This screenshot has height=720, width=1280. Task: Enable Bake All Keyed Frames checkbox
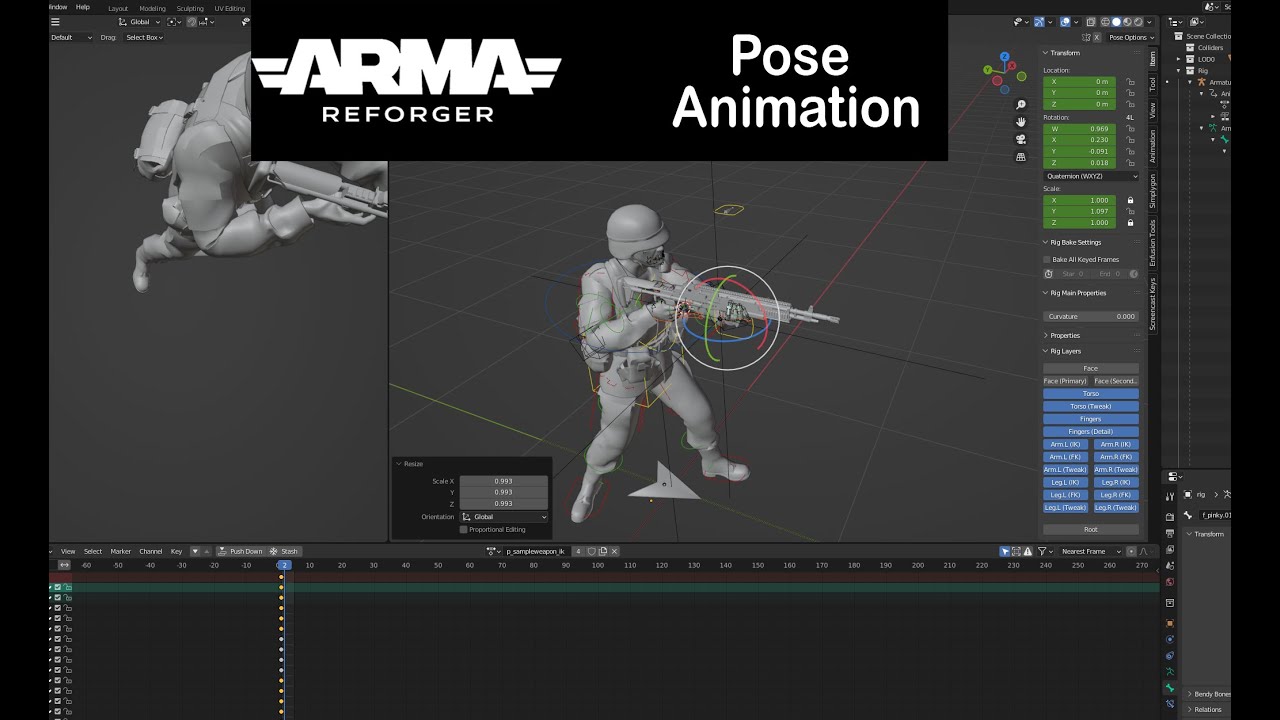click(1047, 259)
